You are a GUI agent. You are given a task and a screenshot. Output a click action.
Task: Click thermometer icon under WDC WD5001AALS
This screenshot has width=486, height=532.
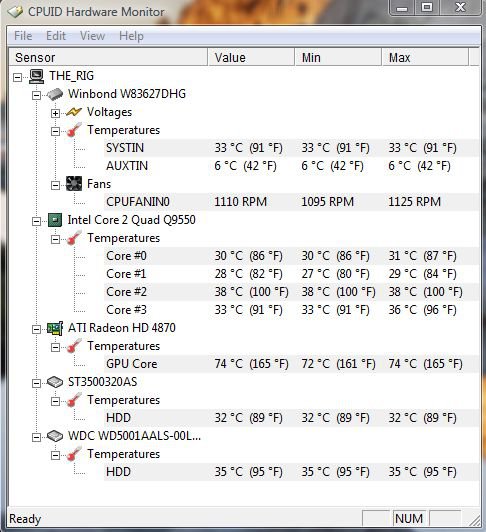pyautogui.click(x=74, y=454)
